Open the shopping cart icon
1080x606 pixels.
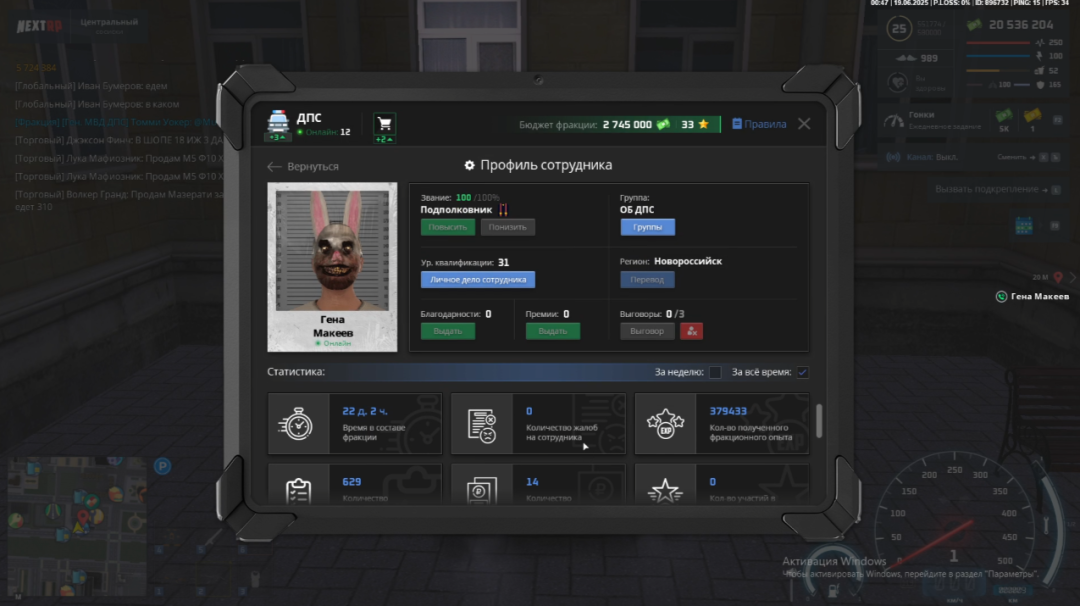(384, 124)
